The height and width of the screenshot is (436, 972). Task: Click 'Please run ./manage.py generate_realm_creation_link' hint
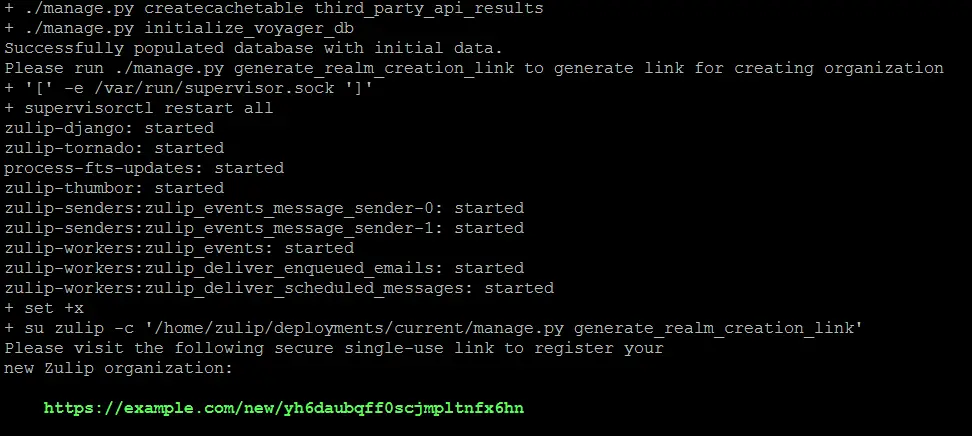click(x=259, y=68)
